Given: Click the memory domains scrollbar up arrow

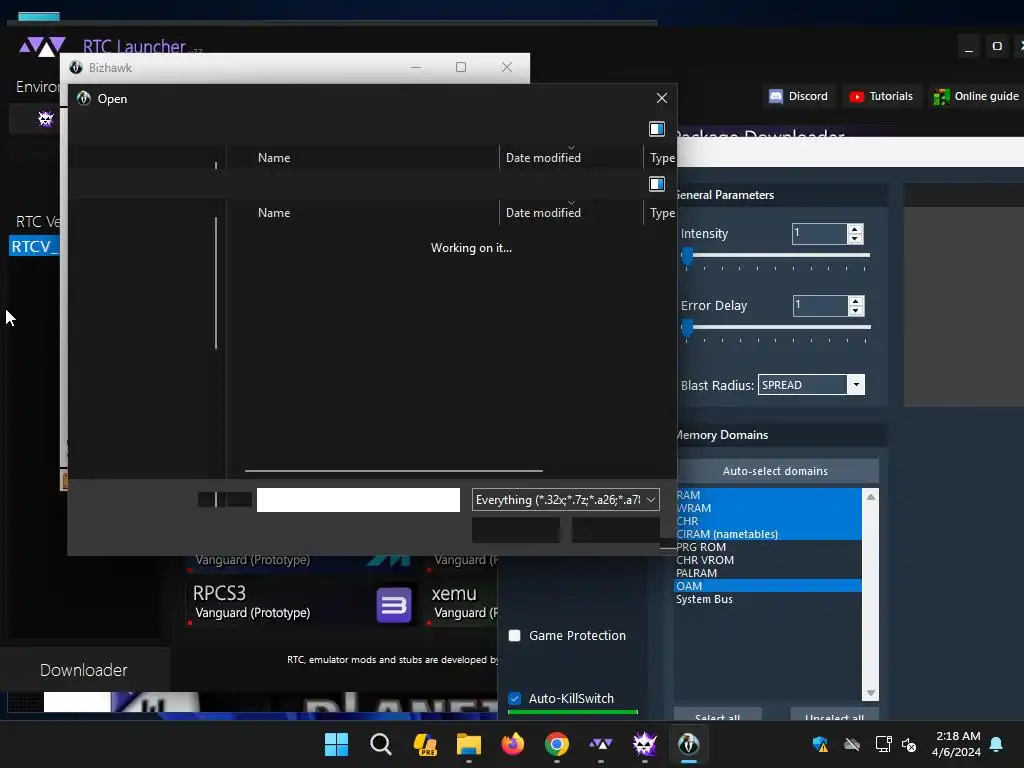Looking at the screenshot, I should [871, 497].
